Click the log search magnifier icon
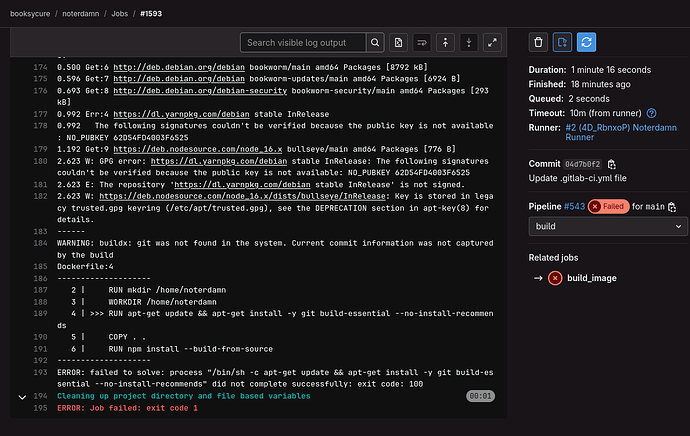The width and height of the screenshot is (690, 436). pyautogui.click(x=375, y=43)
